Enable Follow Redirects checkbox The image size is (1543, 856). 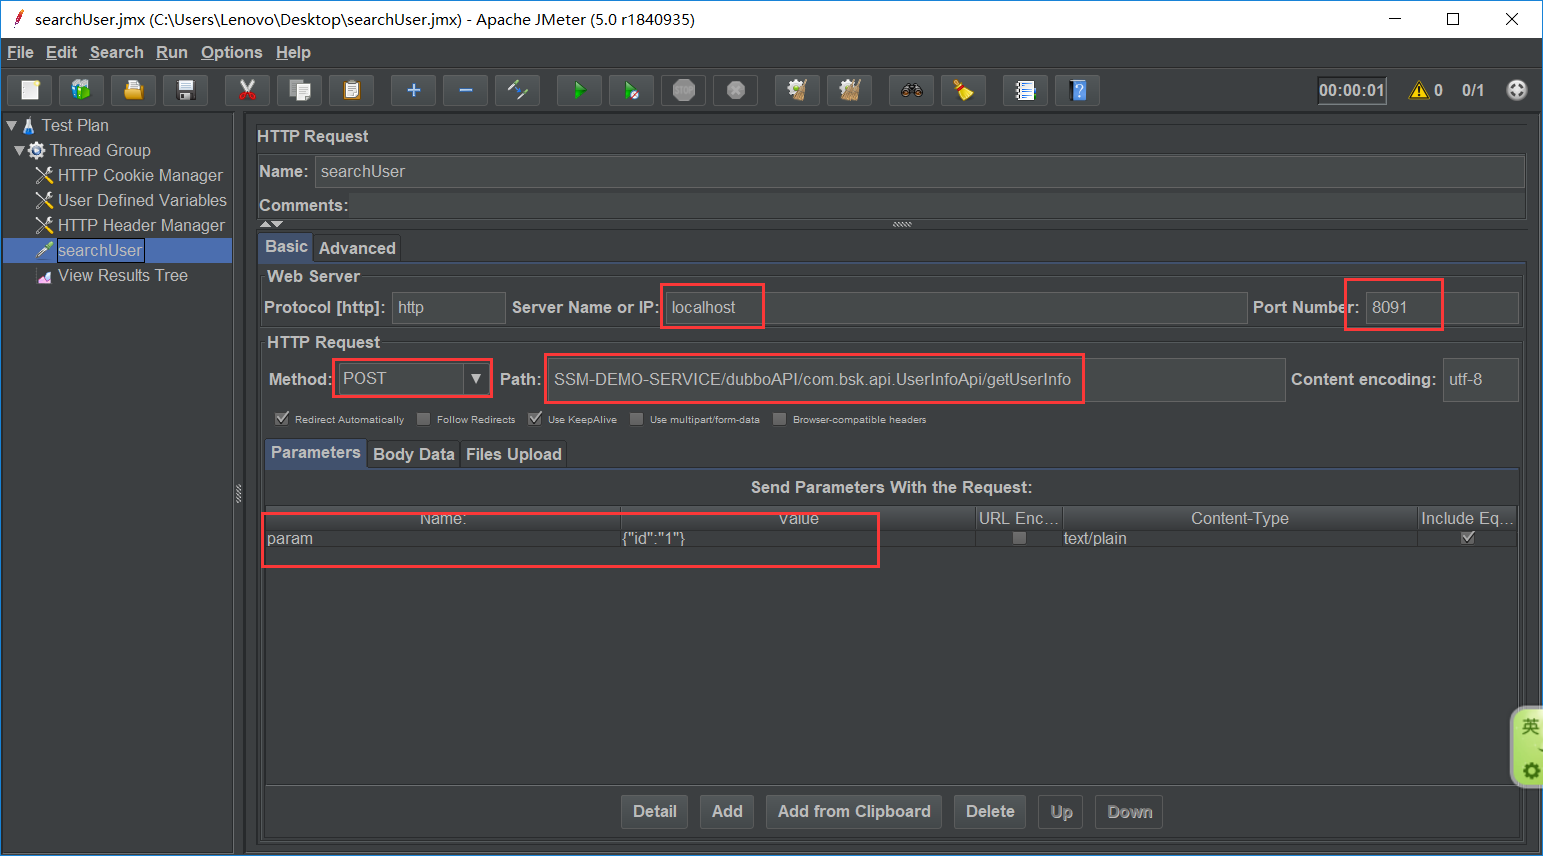tap(424, 418)
